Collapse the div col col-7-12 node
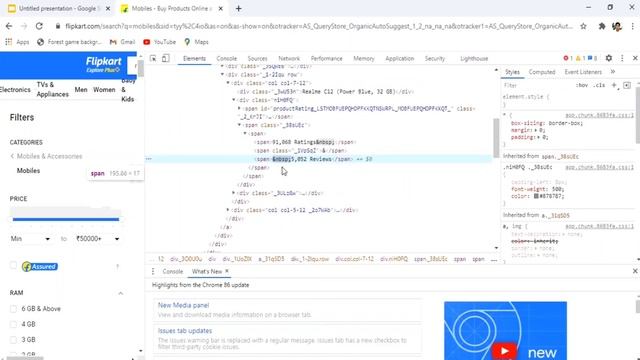 [228, 83]
